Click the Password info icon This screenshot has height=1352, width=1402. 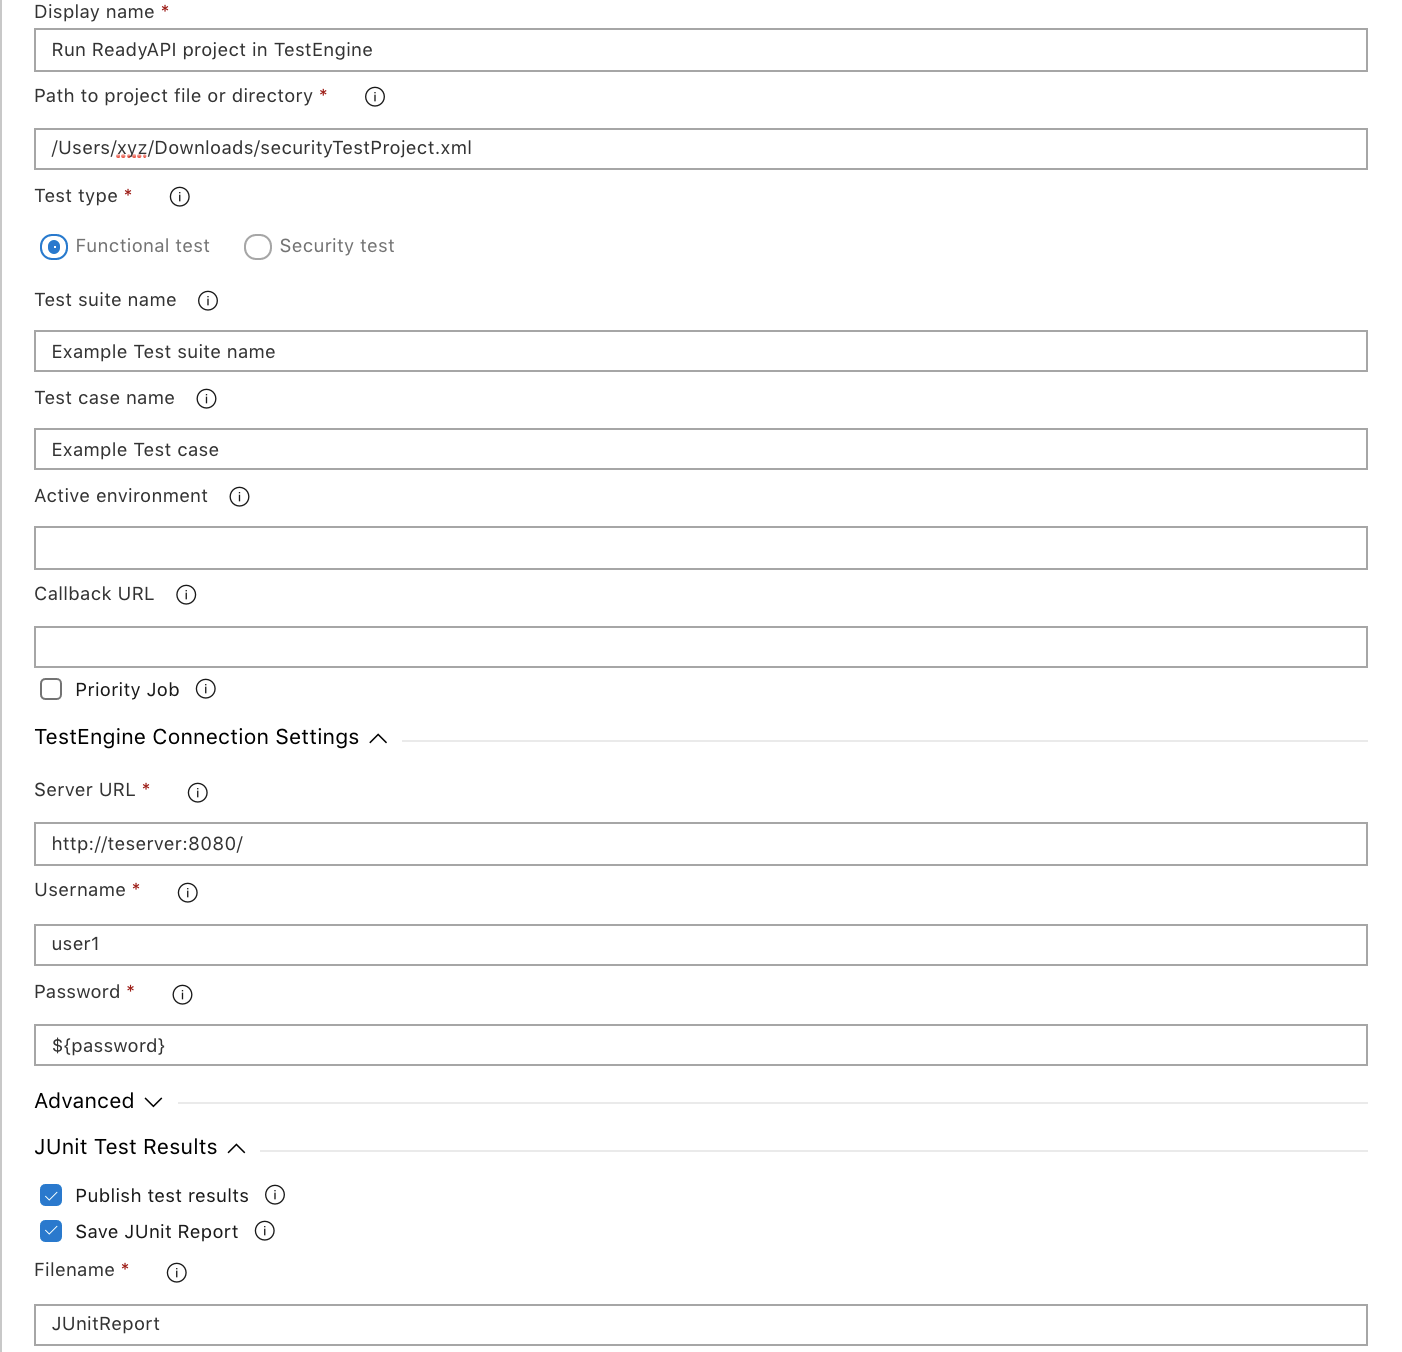tap(182, 995)
